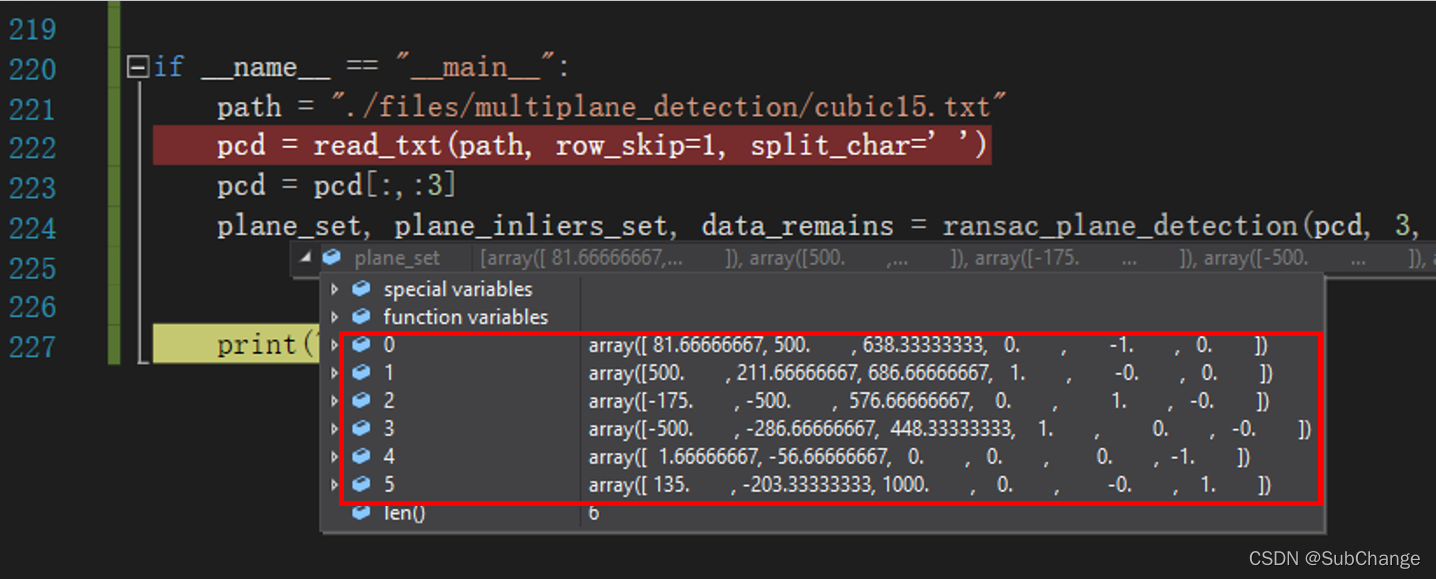The width and height of the screenshot is (1436, 579).
Task: Click array value starting with -500., -286.66666667
Action: point(949,429)
